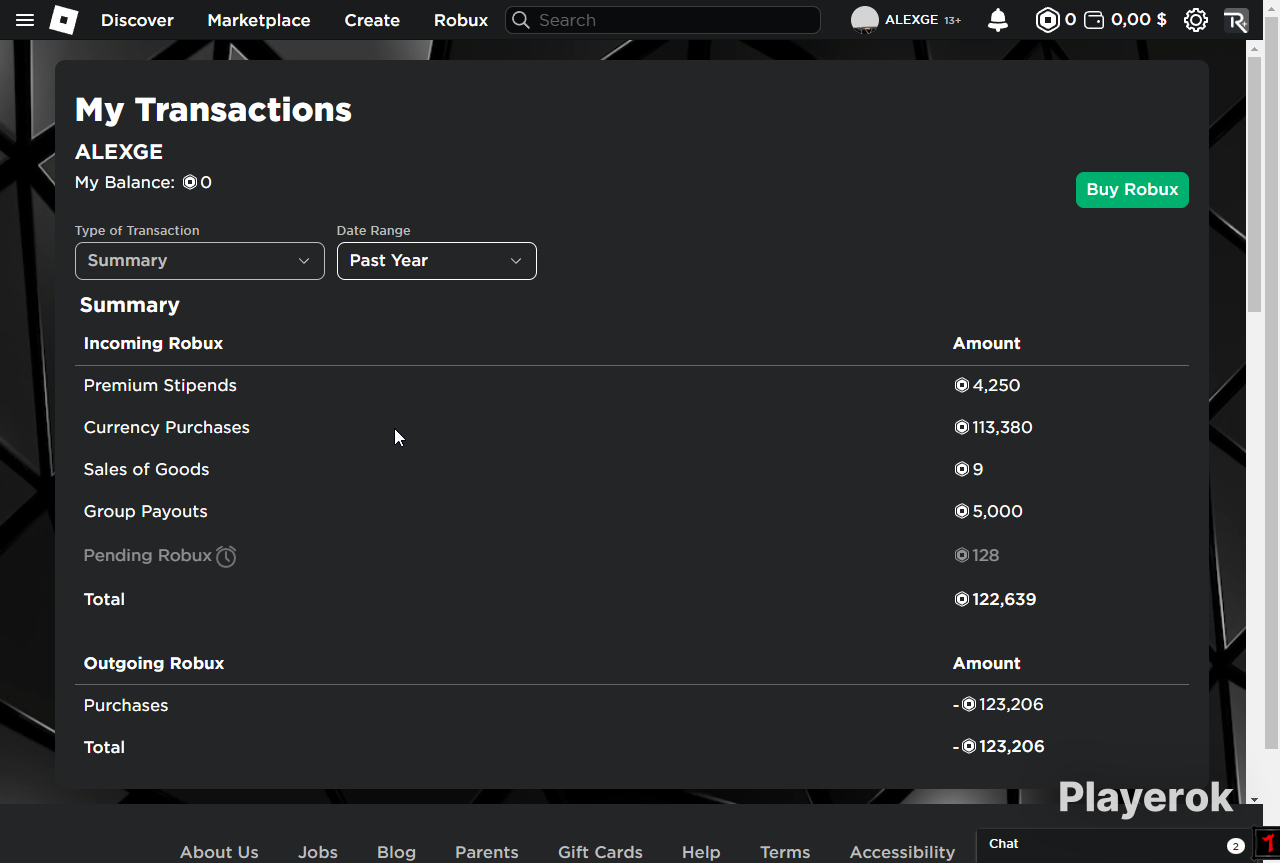Screen dimensions: 1280x863
Task: Open the wallet balance icon
Action: [x=1095, y=20]
